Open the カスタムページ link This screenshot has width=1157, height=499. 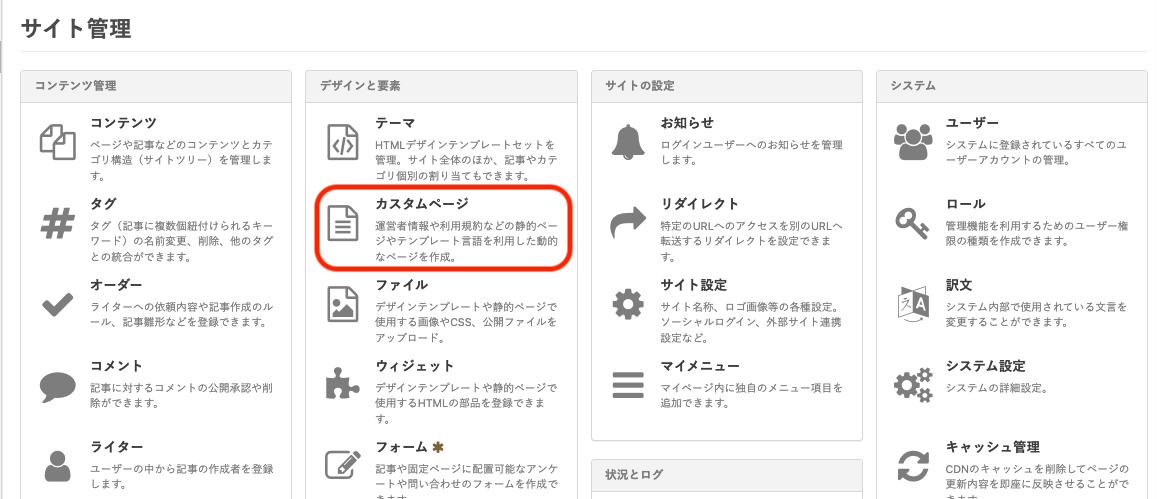coord(415,204)
